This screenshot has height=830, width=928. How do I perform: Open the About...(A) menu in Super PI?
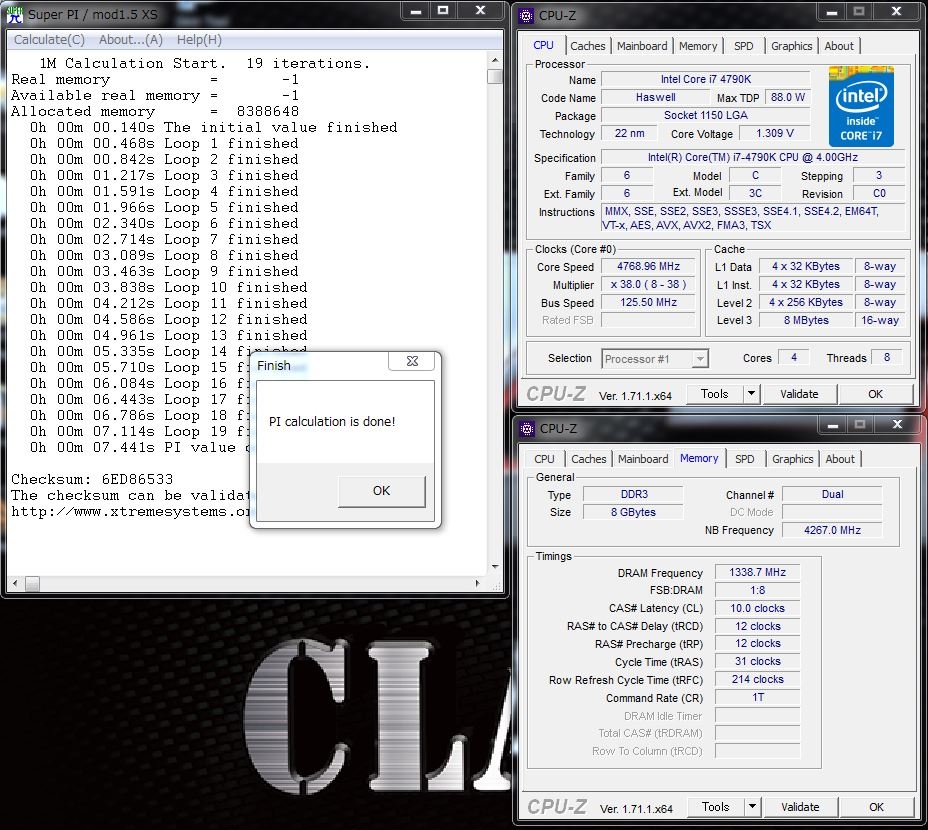coord(131,40)
